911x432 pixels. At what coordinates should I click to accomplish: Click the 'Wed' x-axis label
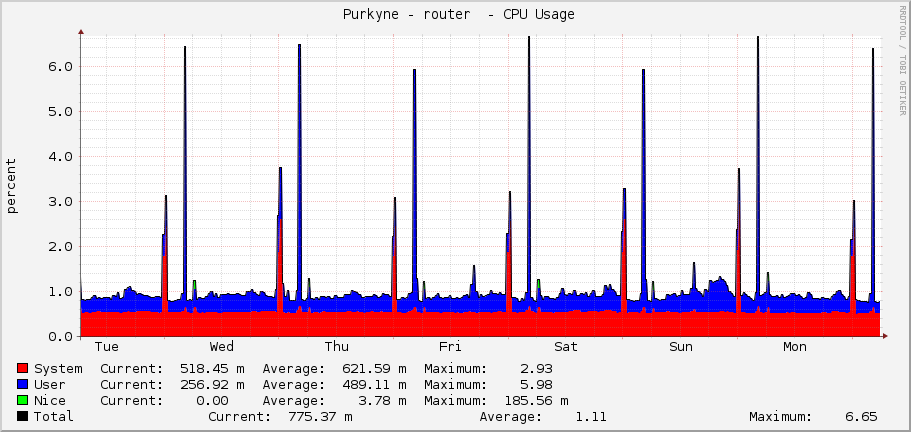point(221,347)
